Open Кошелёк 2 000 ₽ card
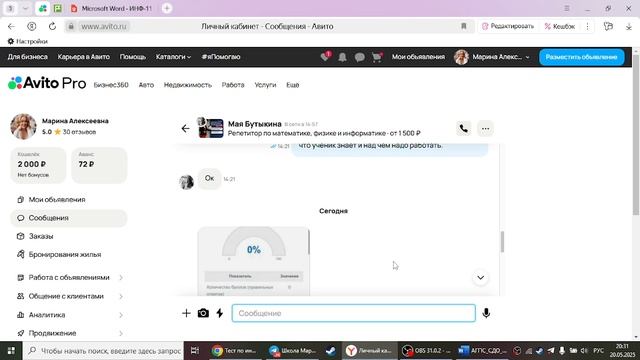The image size is (640, 360). 38,165
